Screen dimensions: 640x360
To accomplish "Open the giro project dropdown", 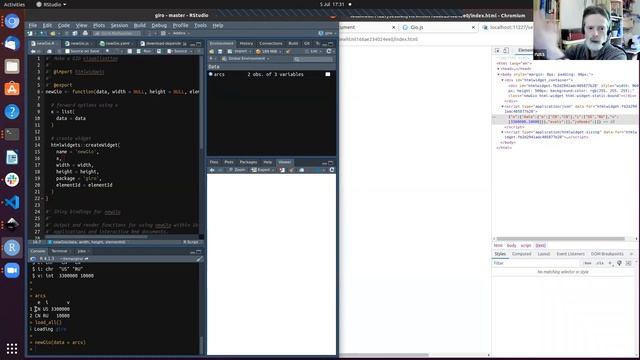I will 326,33.
